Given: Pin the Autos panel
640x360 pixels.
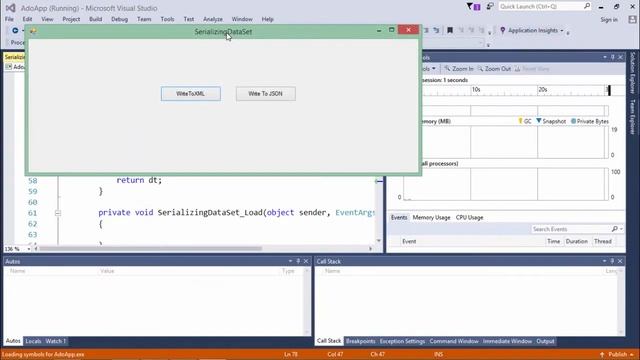Looking at the screenshot, I should click(x=298, y=261).
